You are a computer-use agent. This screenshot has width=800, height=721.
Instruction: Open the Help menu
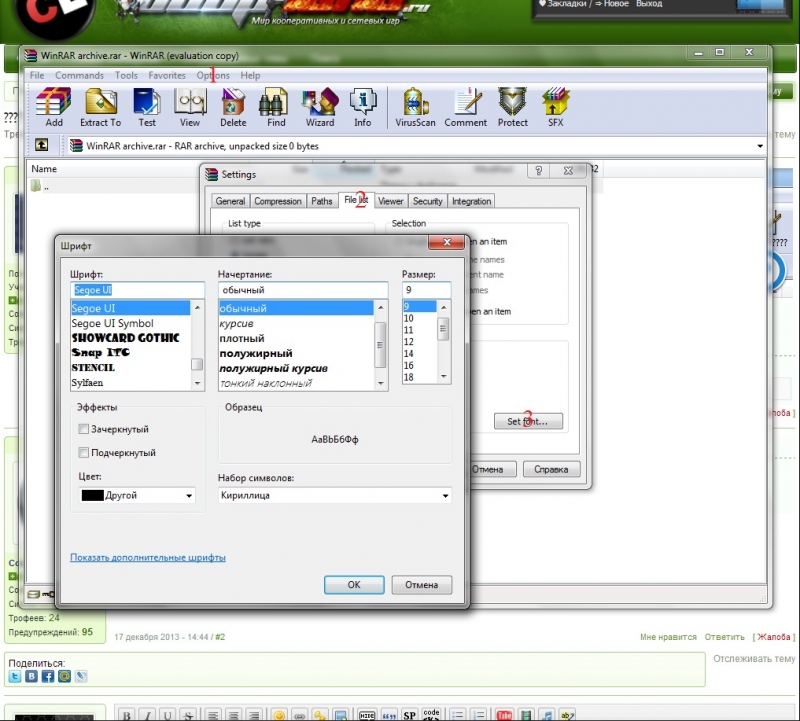tap(250, 75)
